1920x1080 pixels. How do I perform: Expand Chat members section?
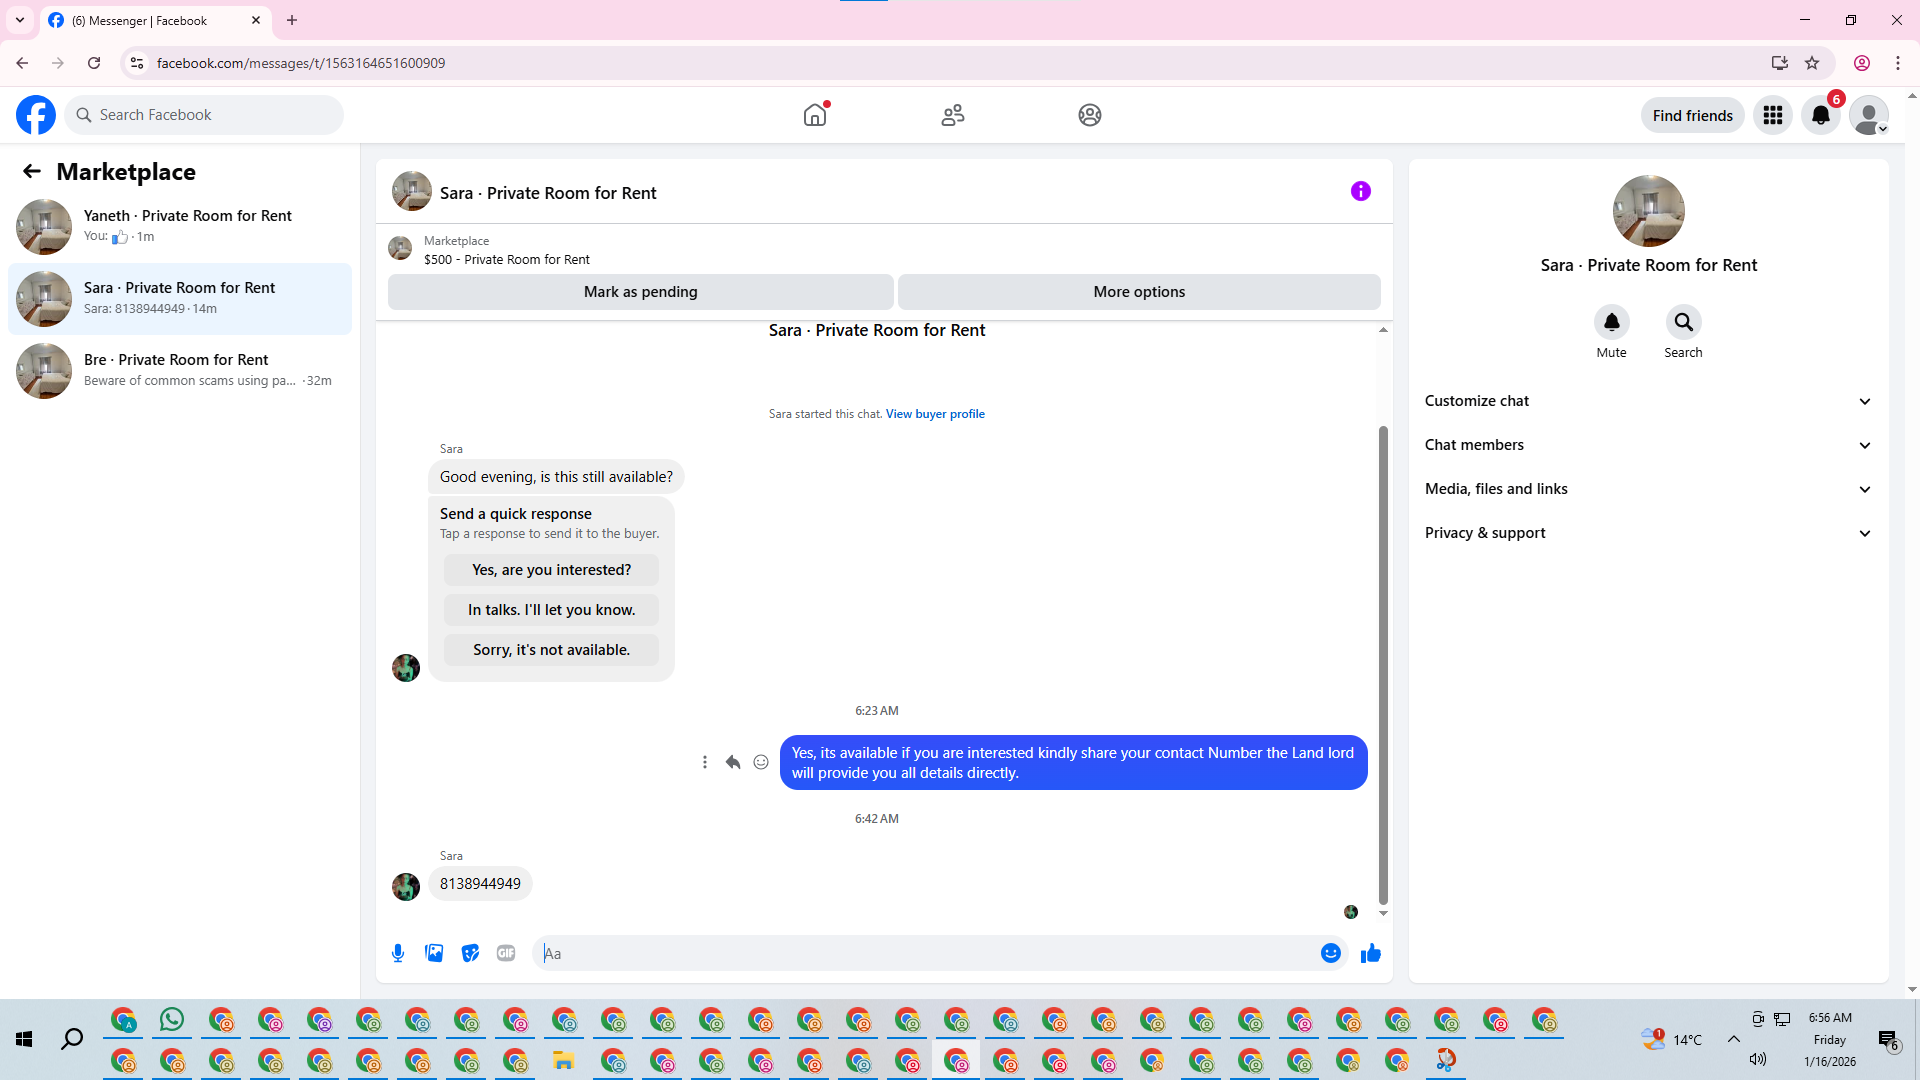point(1648,445)
